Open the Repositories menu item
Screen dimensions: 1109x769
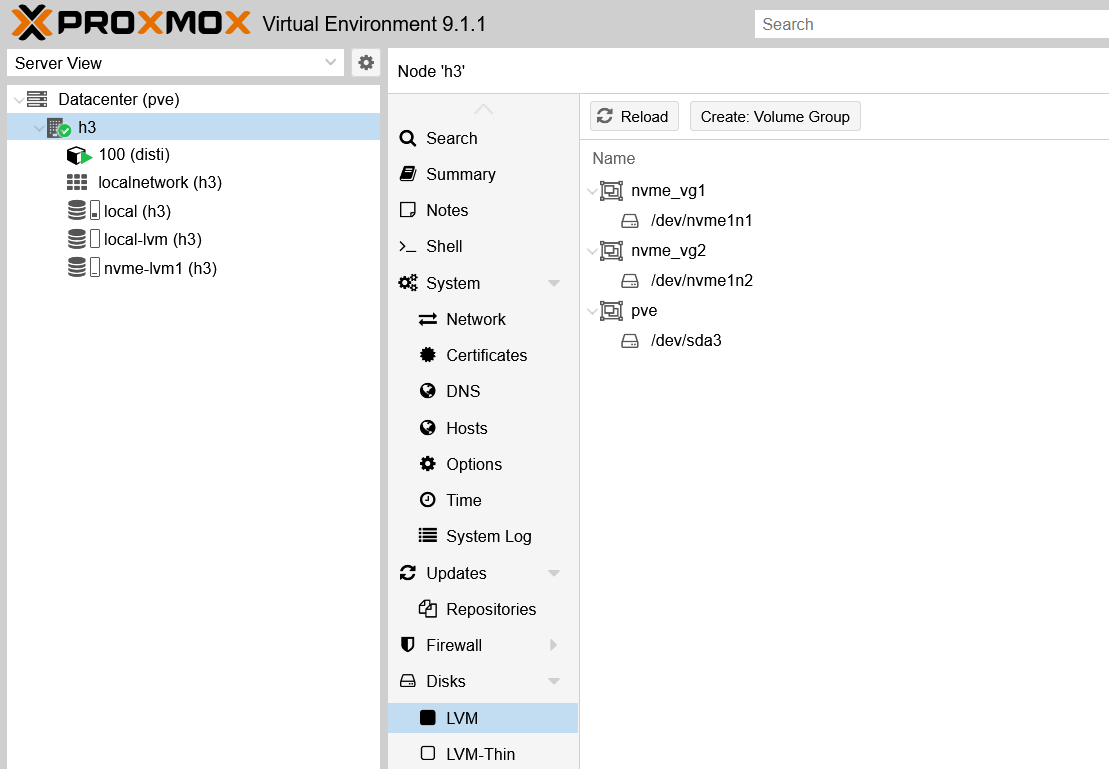[x=483, y=609]
